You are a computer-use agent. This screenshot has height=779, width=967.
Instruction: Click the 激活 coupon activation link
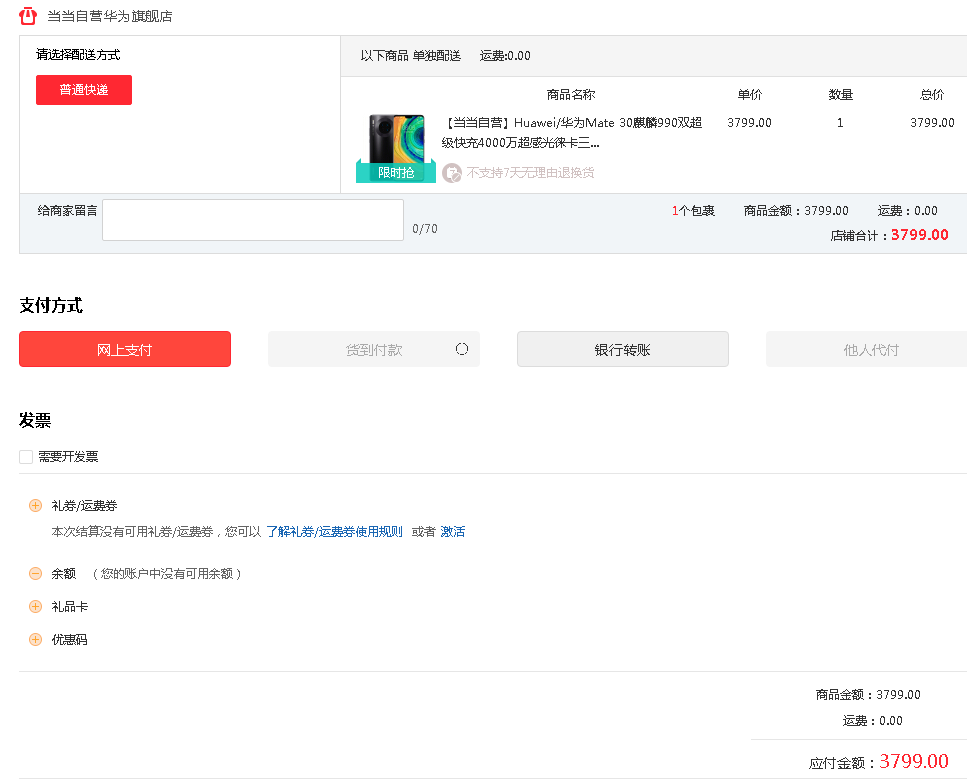(x=453, y=532)
